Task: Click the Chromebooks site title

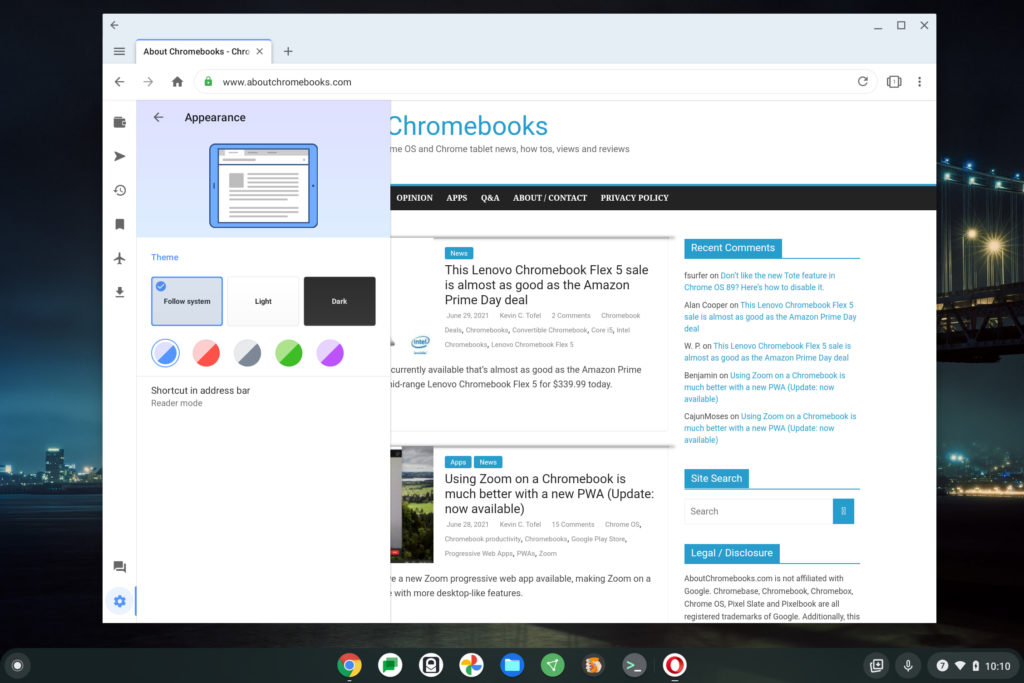Action: point(469,126)
